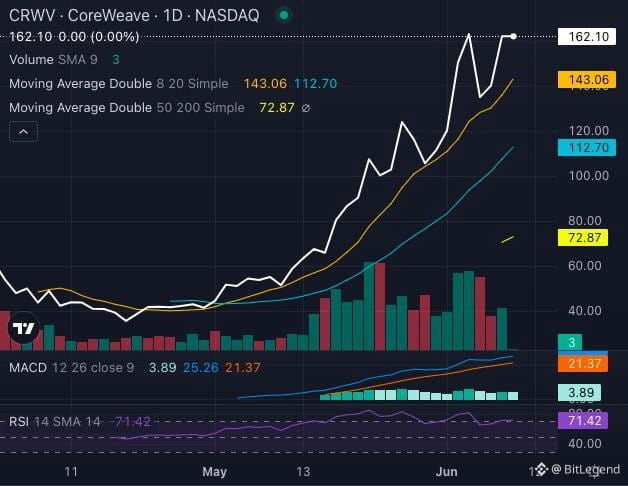Click the yellow 72.87 price axis tag
The width and height of the screenshot is (628, 486).
pyautogui.click(x=583, y=238)
